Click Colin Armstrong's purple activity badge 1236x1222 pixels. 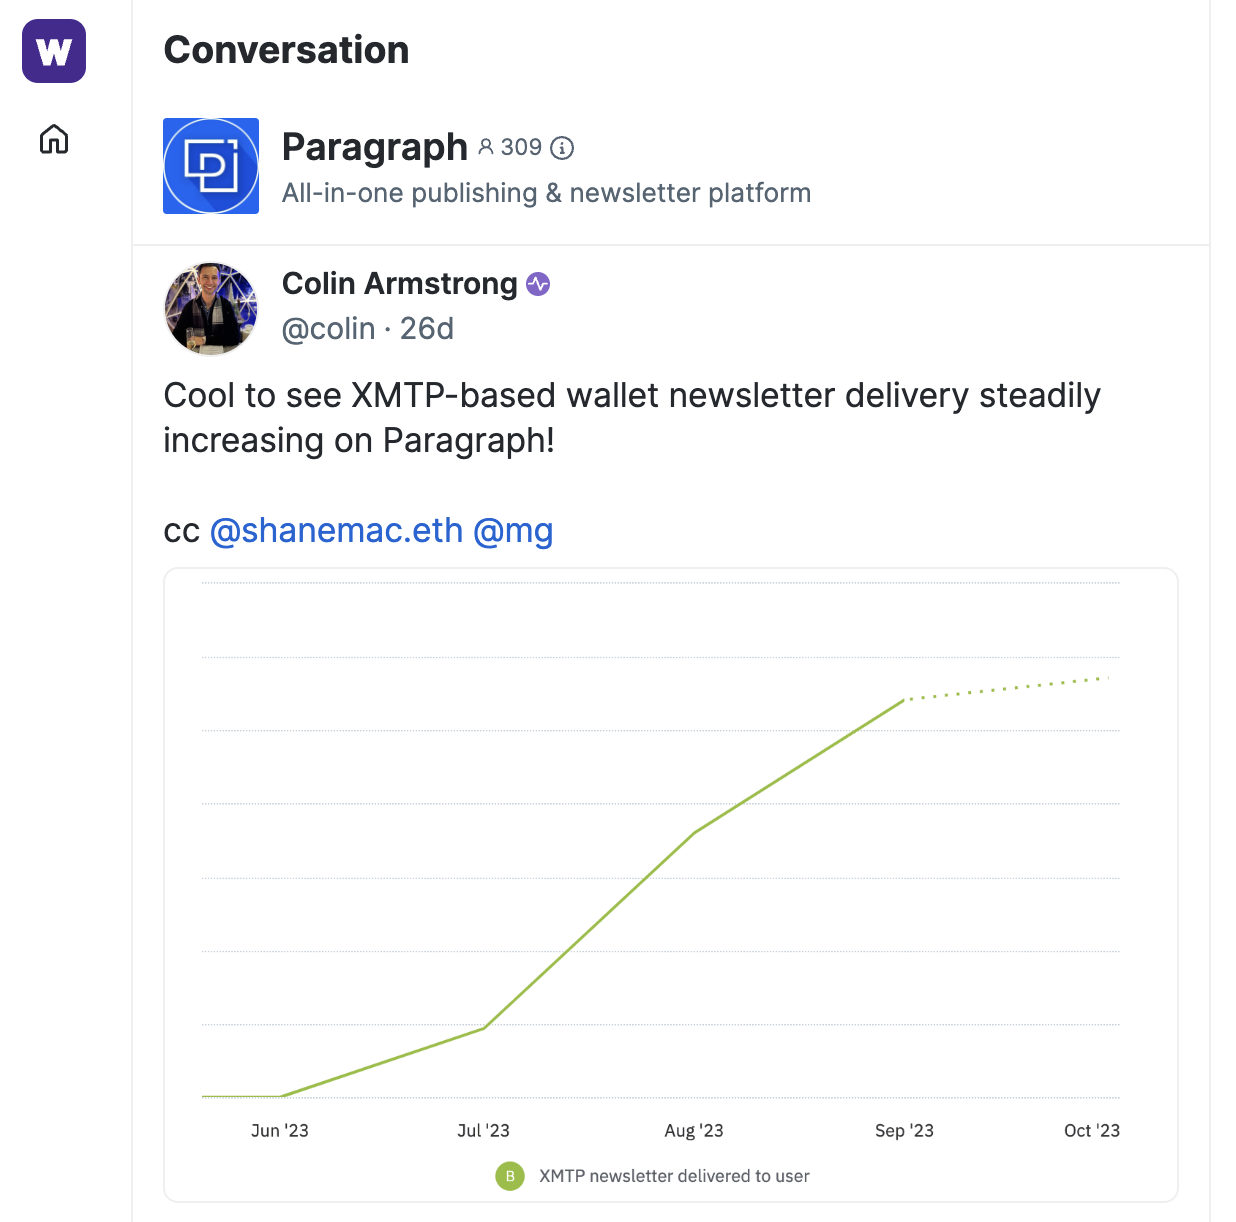538,284
